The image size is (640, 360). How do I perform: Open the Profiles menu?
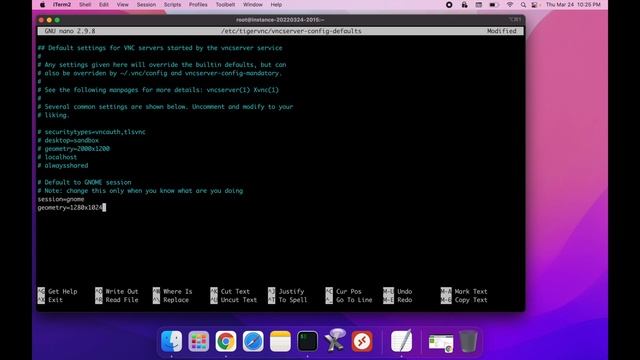pyautogui.click(x=198, y=5)
